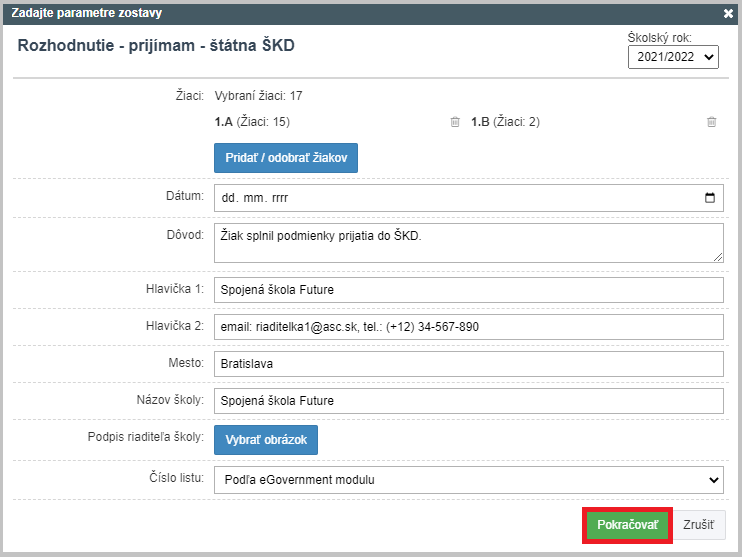Remove class 1.B using trash icon
Screen dimensions: 742x557
(x=711, y=122)
